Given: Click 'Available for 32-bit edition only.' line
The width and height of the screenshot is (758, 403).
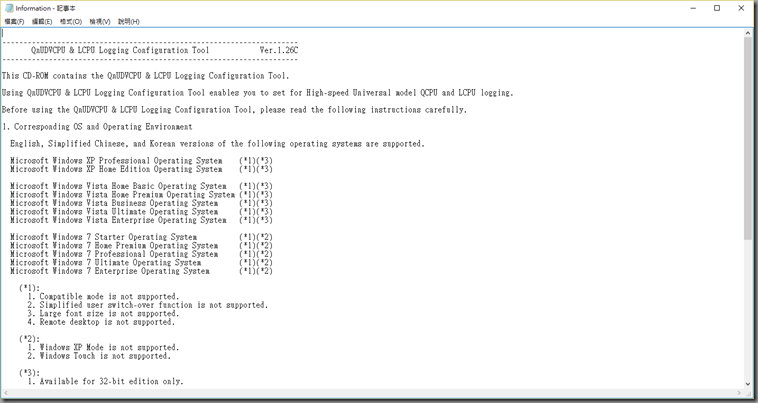Looking at the screenshot, I should click(105, 381).
